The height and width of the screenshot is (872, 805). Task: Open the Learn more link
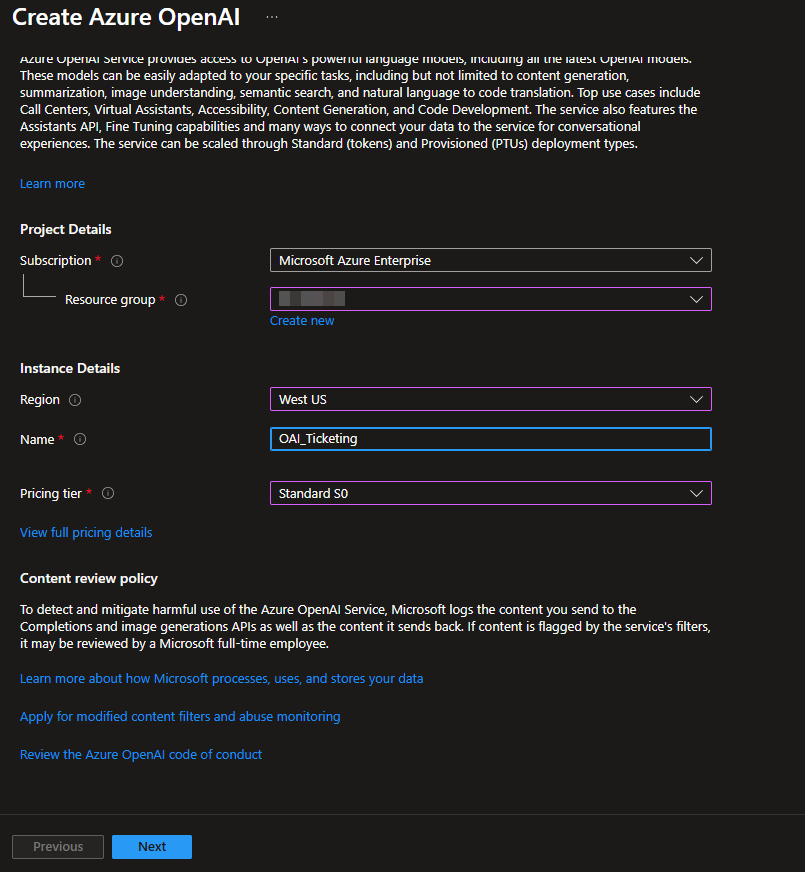[52, 183]
